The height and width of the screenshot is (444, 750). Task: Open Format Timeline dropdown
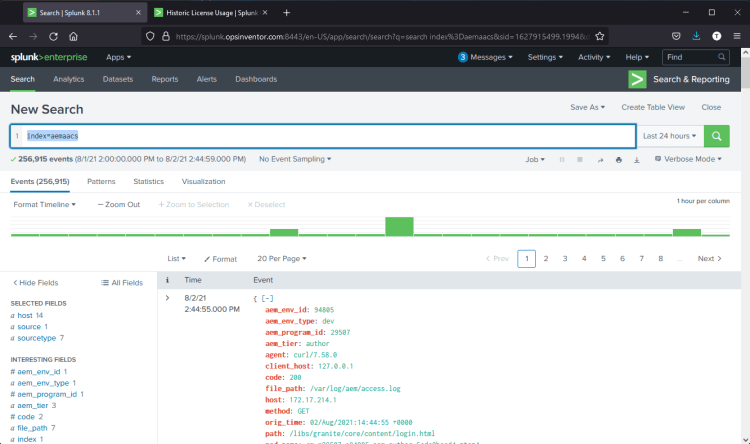point(44,204)
